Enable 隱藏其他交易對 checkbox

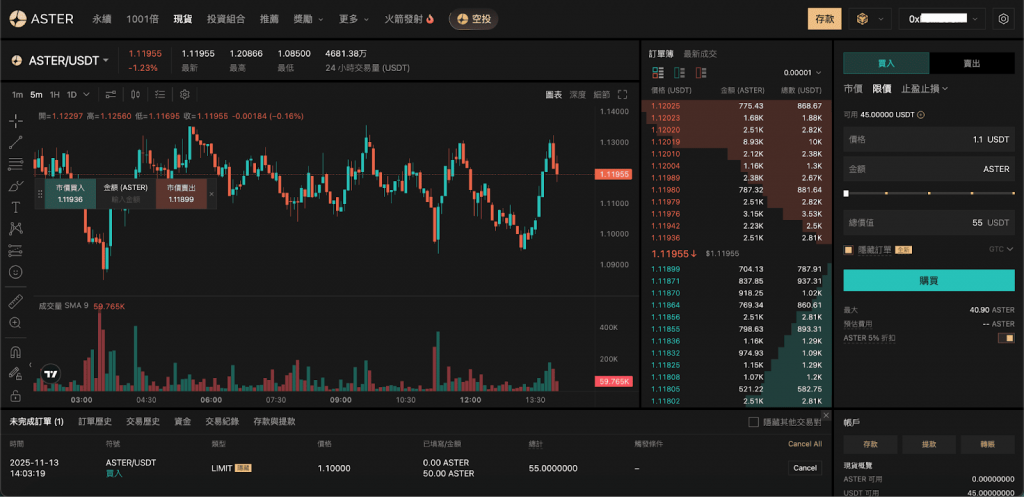coord(754,422)
